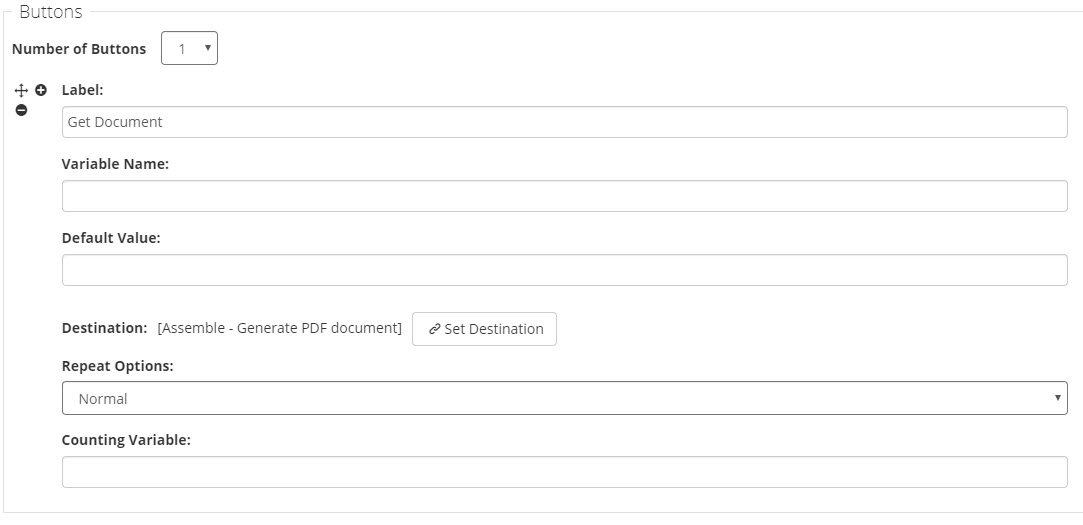This screenshot has width=1083, height=525.
Task: Click the arrow at the Repeat Options select's right edge
Action: [x=1057, y=398]
